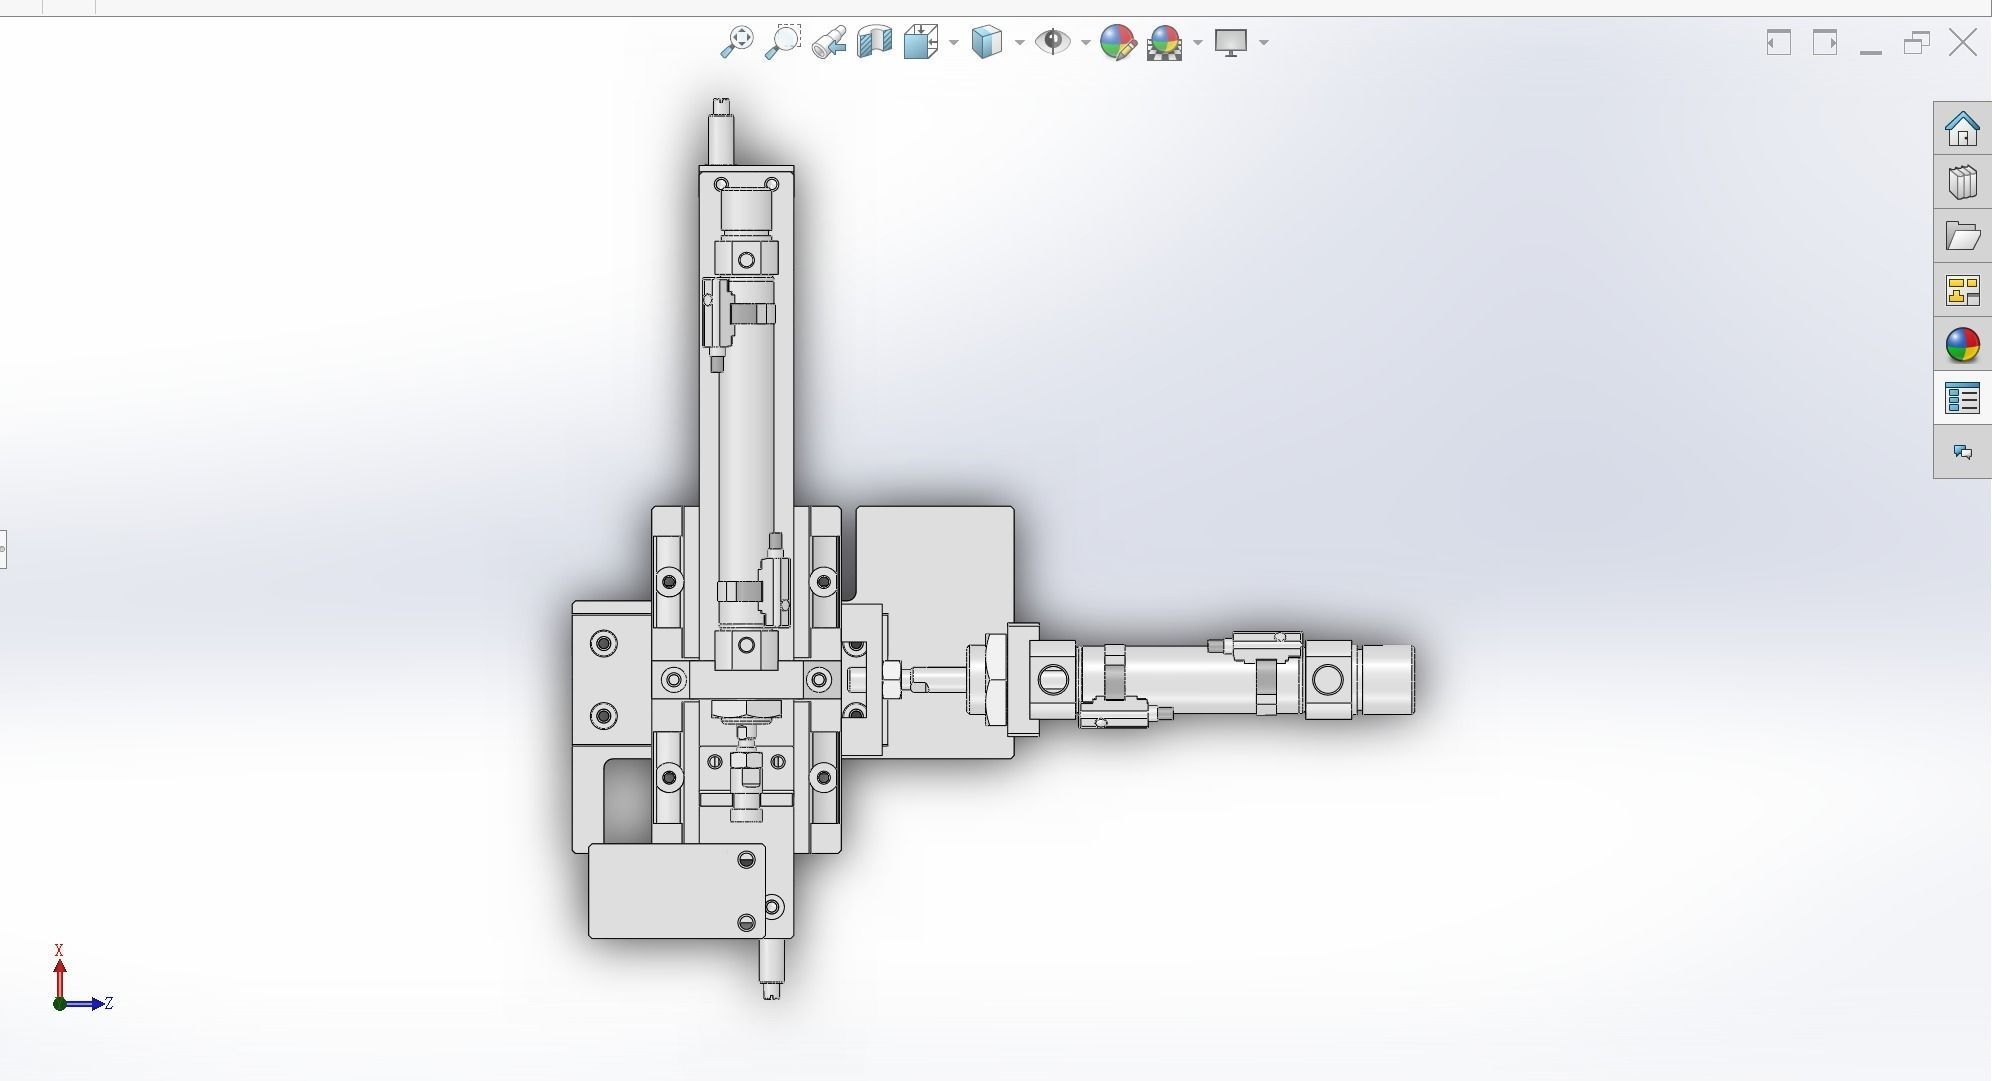The image size is (1992, 1081).
Task: Select the Zoom to Area tool
Action: point(783,42)
